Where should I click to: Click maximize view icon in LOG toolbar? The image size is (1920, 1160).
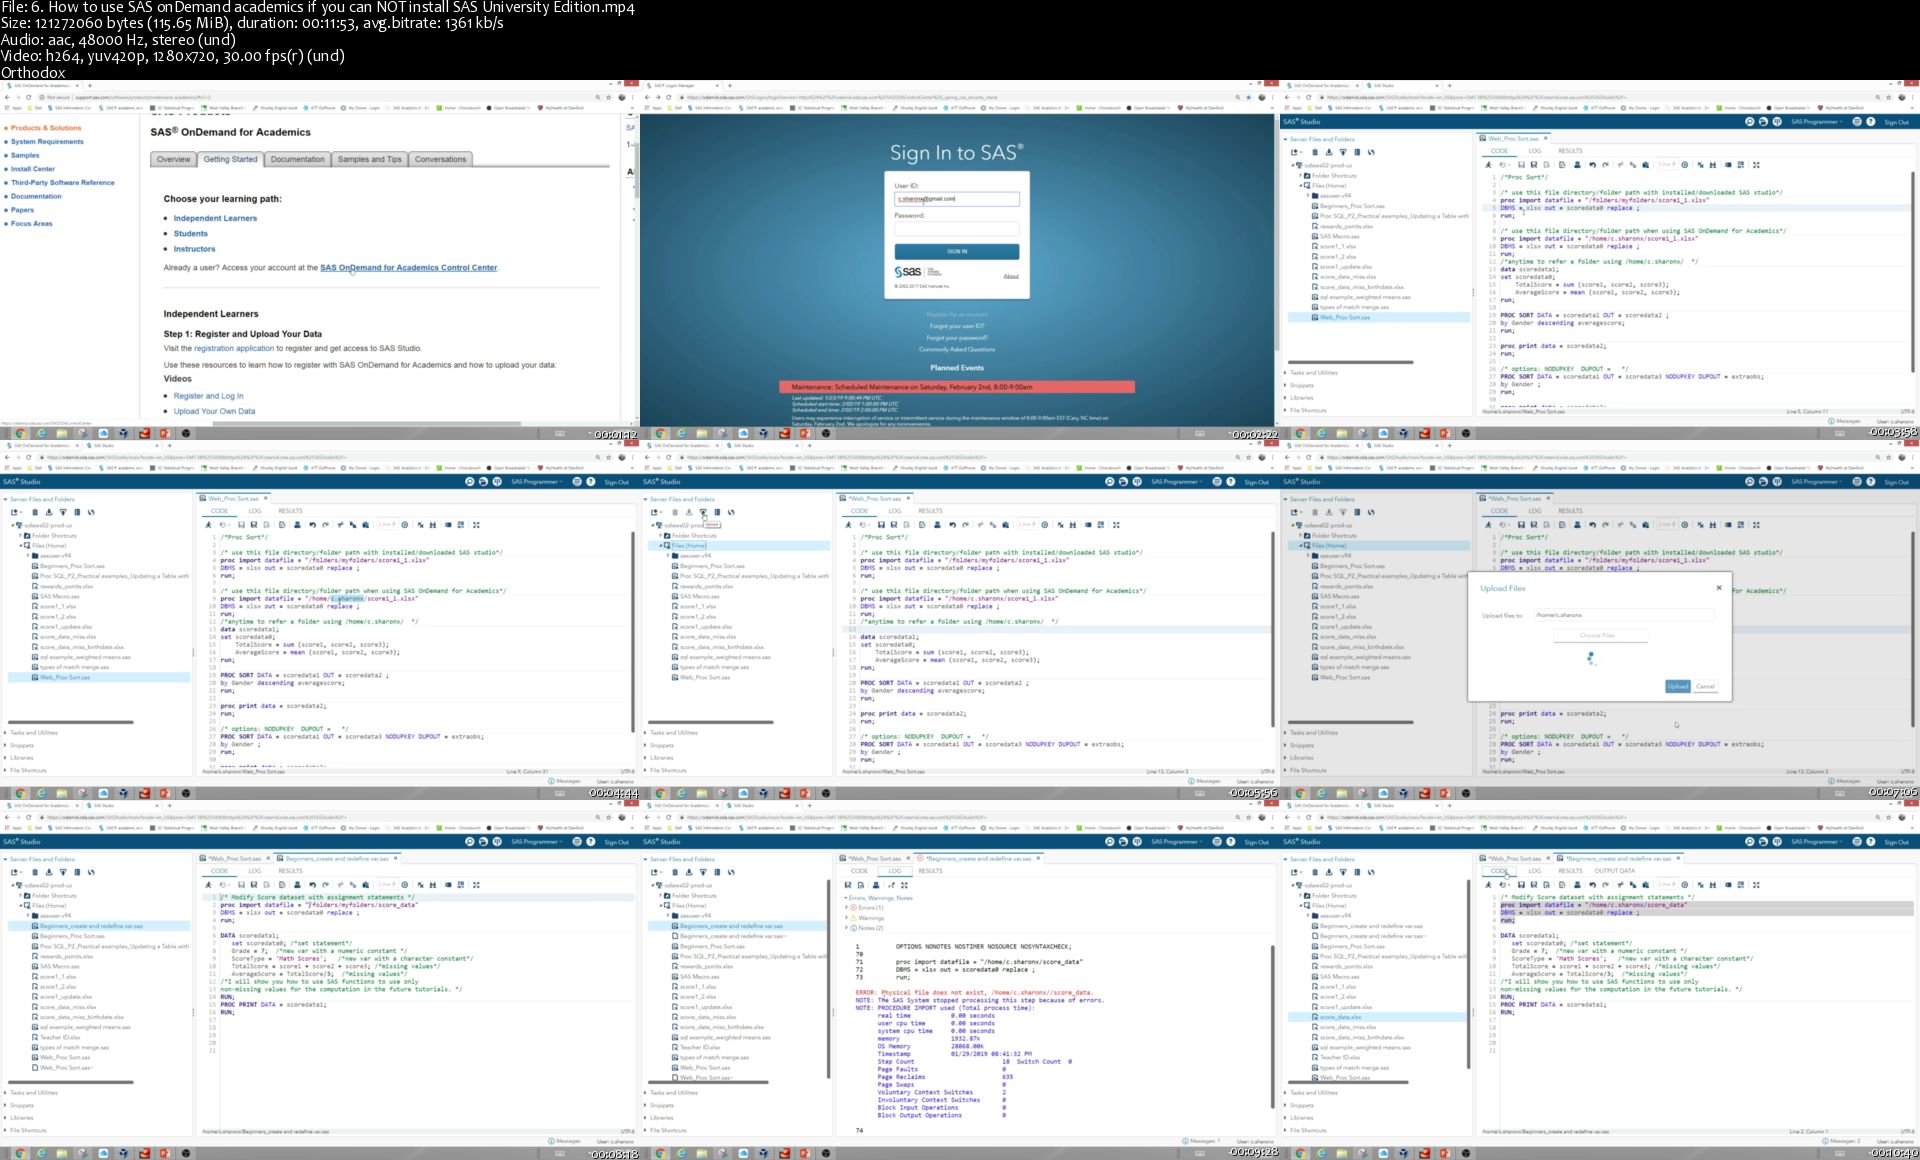(x=905, y=885)
